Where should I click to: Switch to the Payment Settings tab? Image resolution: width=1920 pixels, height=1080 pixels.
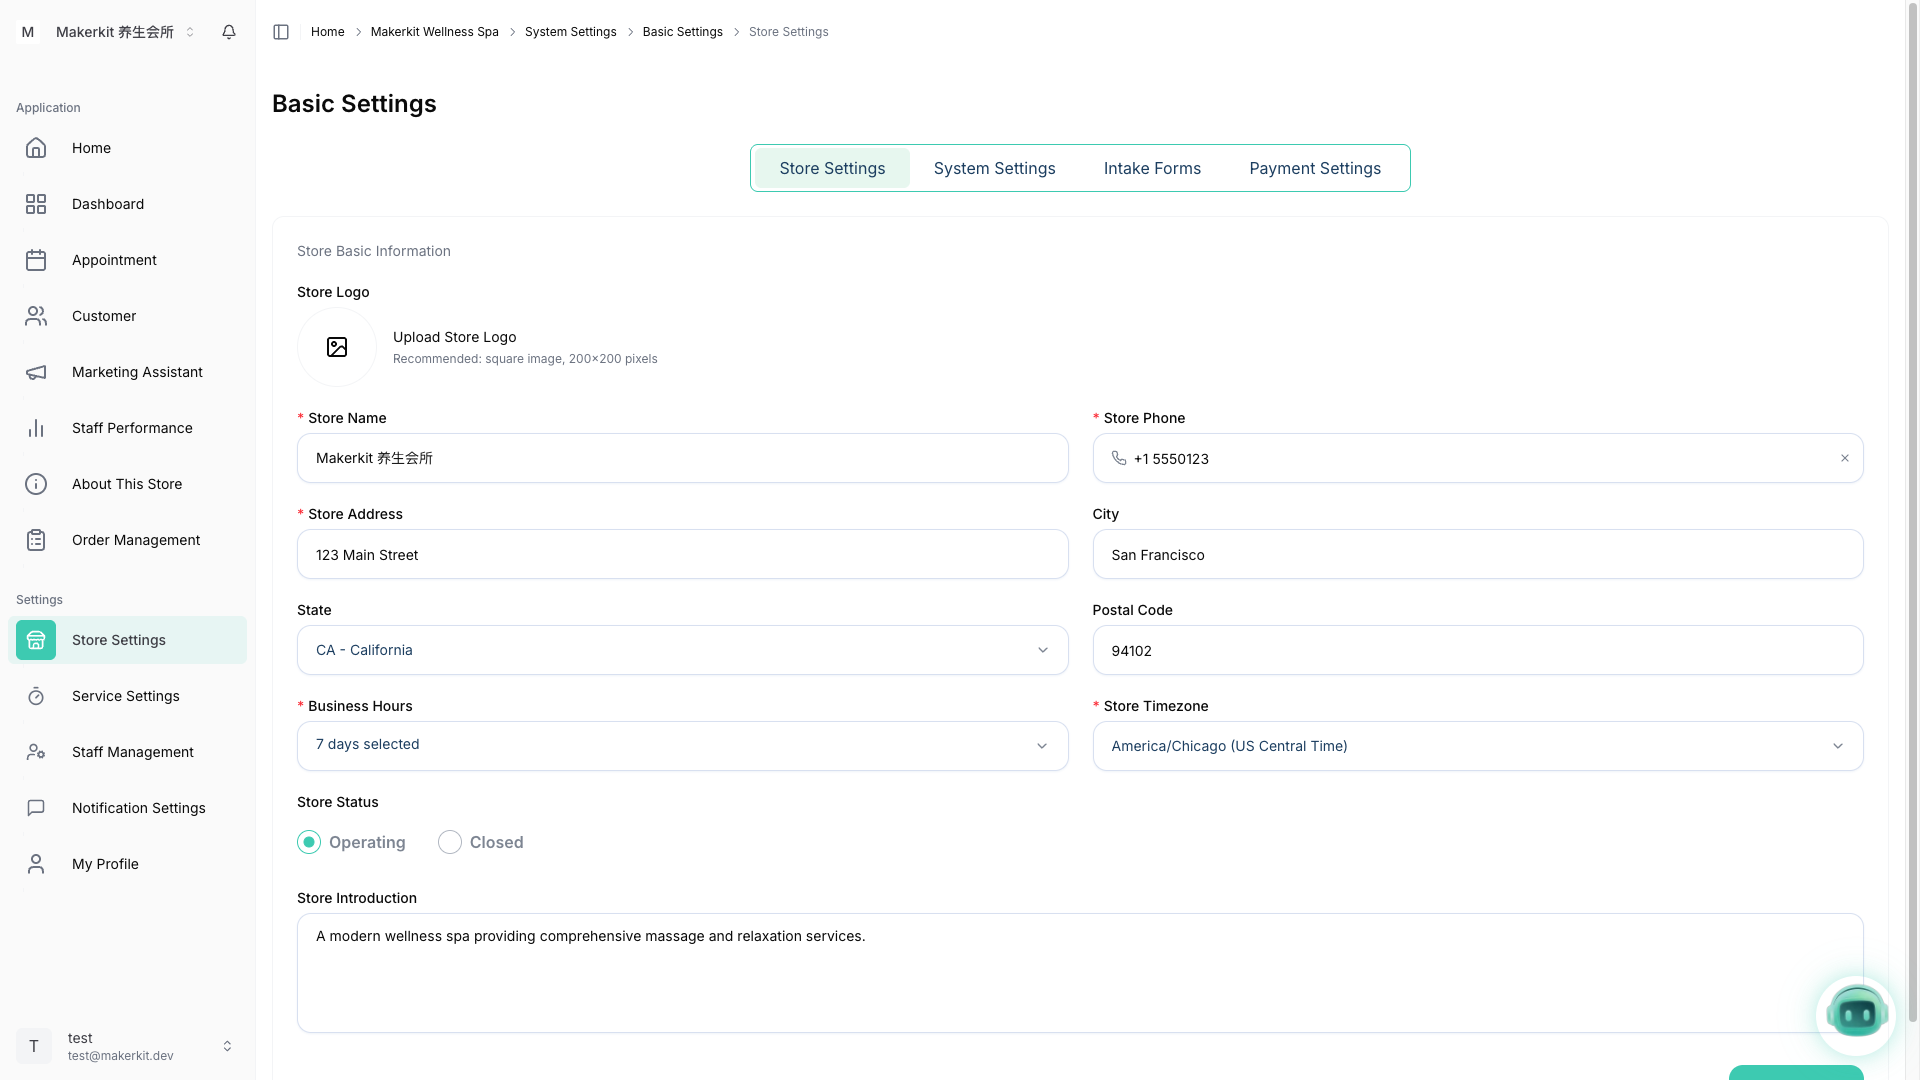pos(1314,168)
